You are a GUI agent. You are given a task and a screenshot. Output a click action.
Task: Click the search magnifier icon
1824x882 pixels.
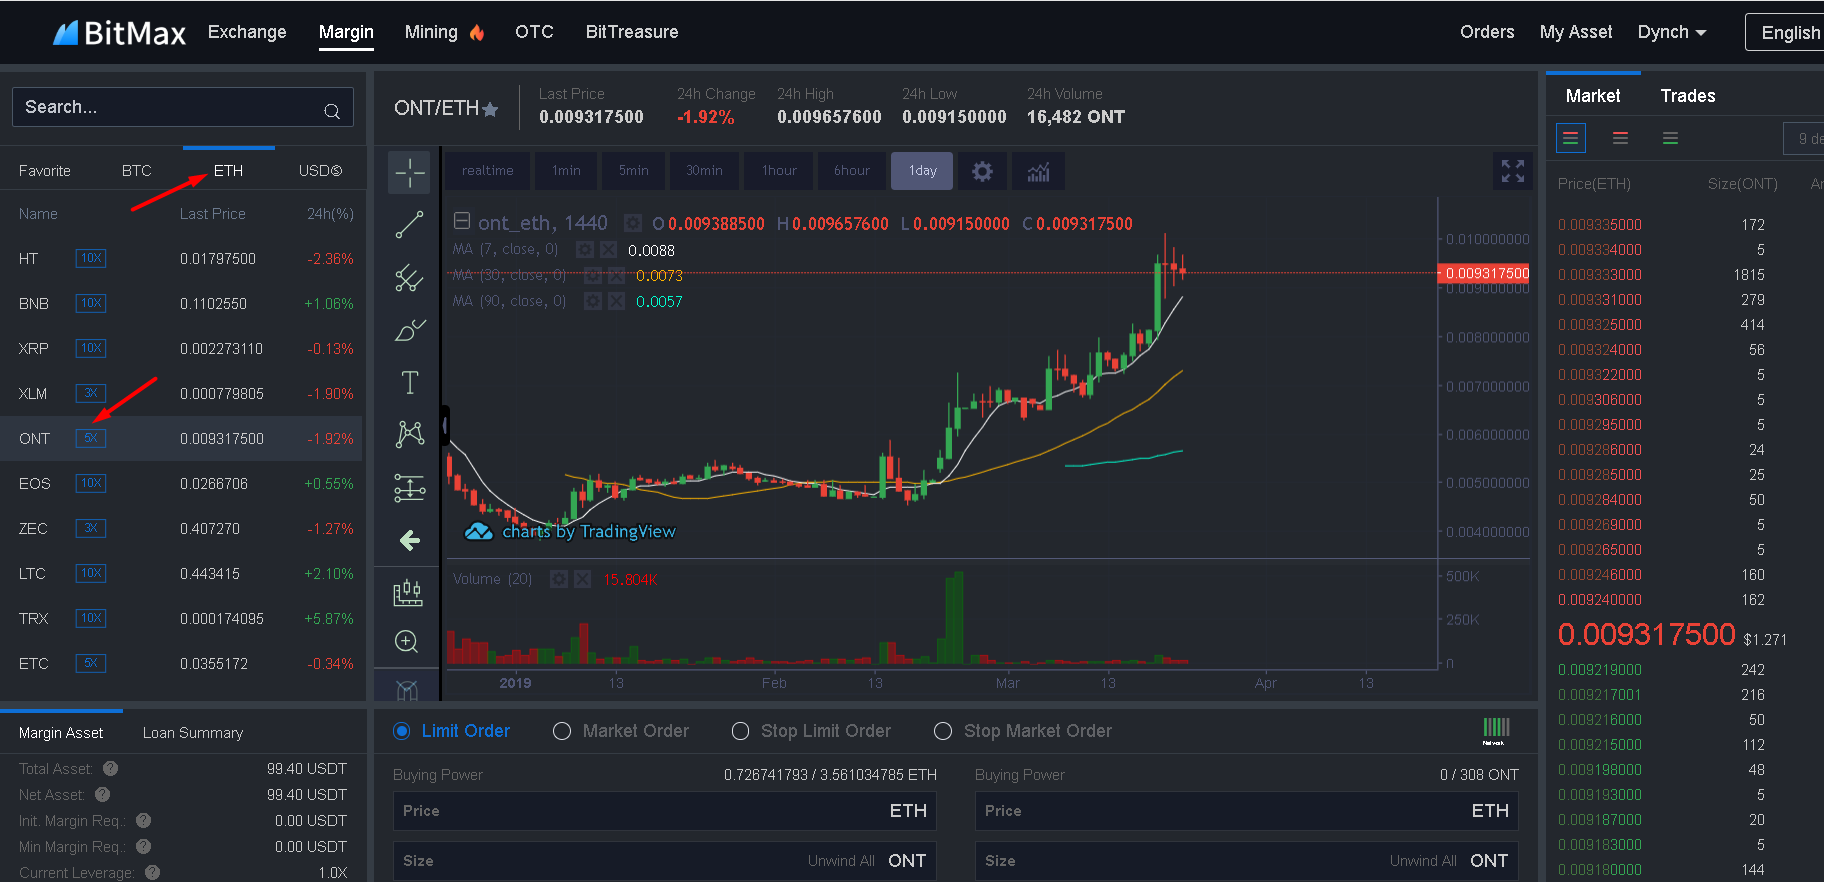(332, 111)
